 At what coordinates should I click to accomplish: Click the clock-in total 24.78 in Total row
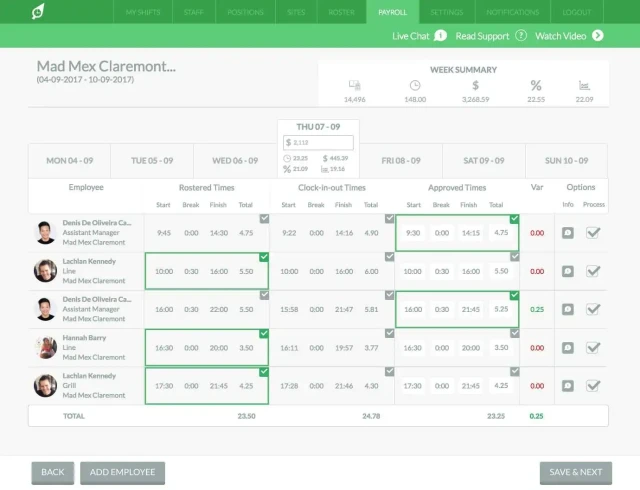coord(371,416)
